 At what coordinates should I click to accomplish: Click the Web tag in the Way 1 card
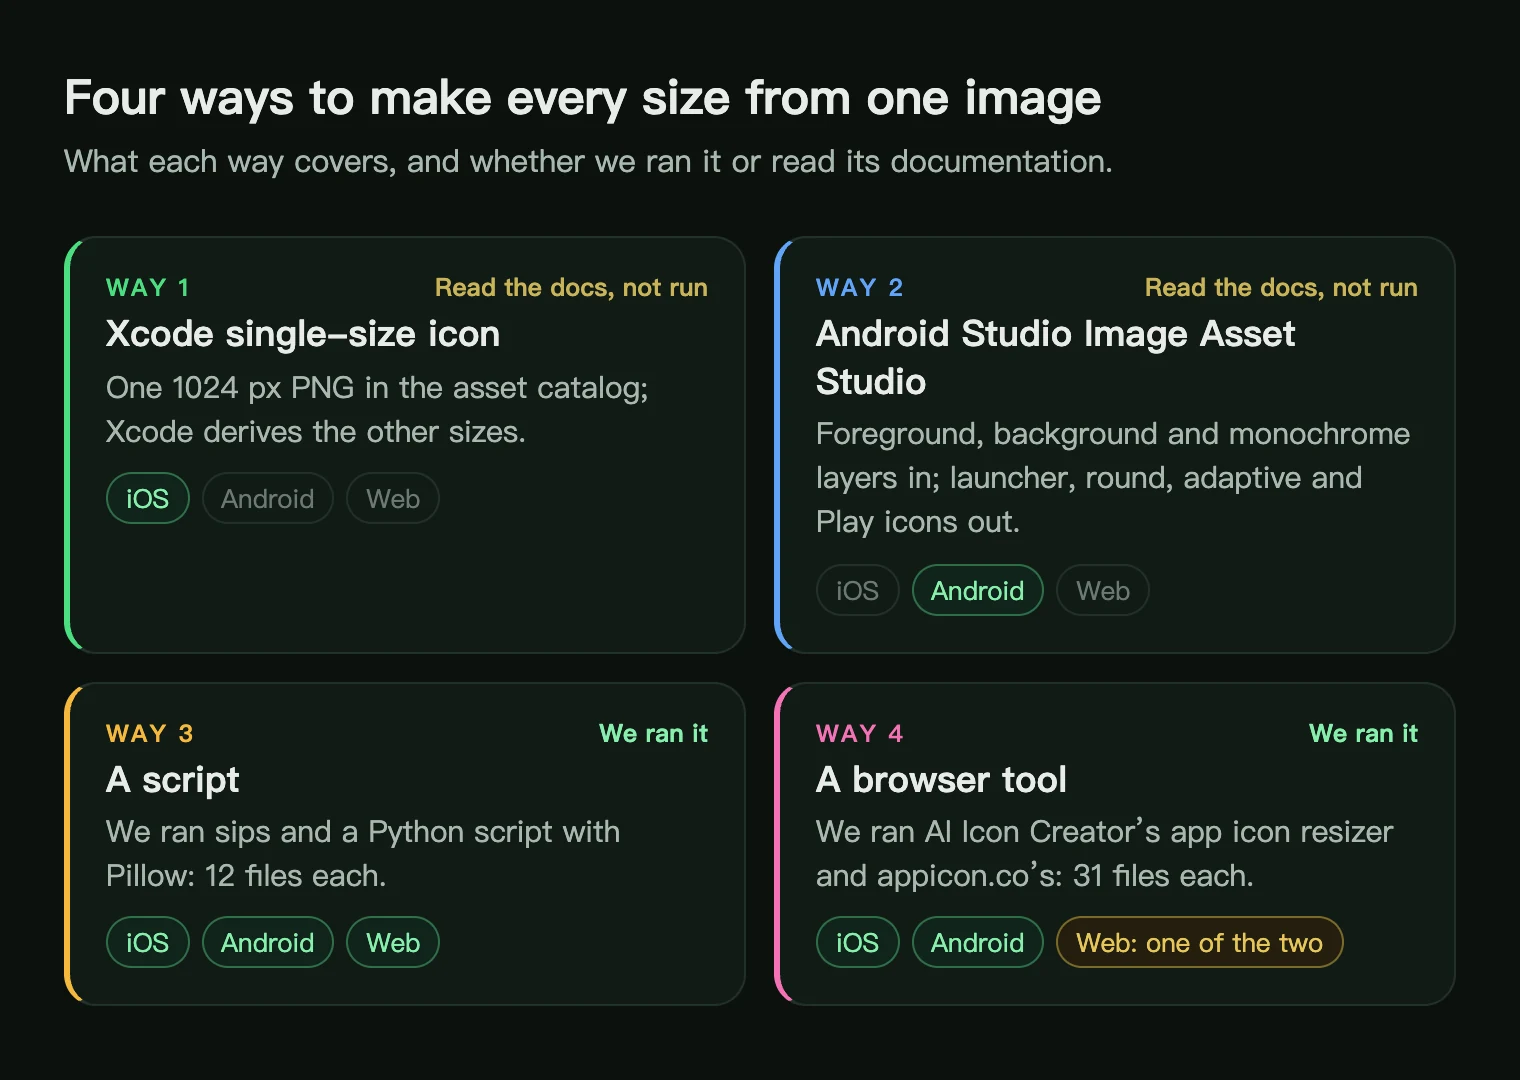[393, 498]
